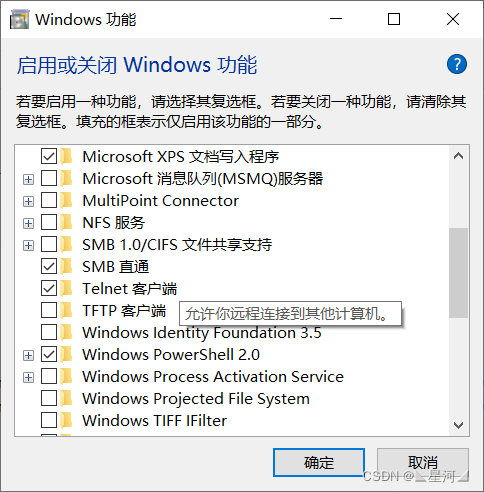Click the blue help question mark icon
Viewport: 484px width, 492px height.
pos(457,64)
